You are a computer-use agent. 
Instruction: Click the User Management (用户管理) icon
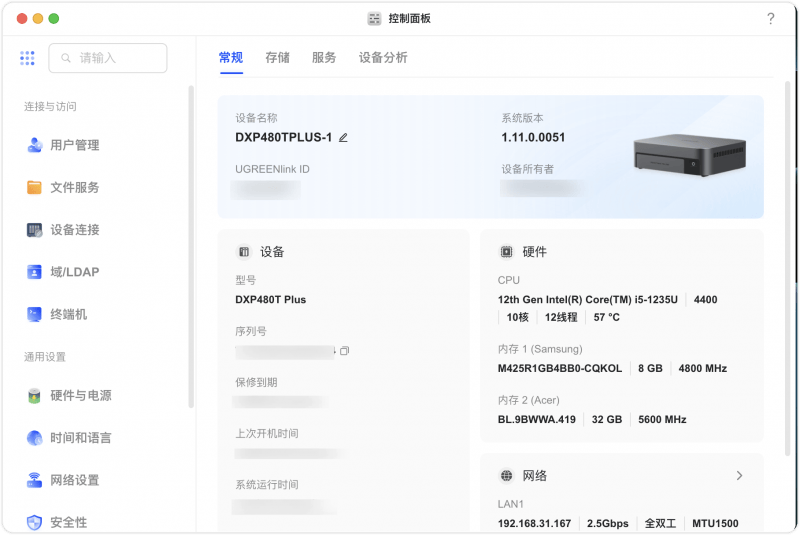pos(34,145)
